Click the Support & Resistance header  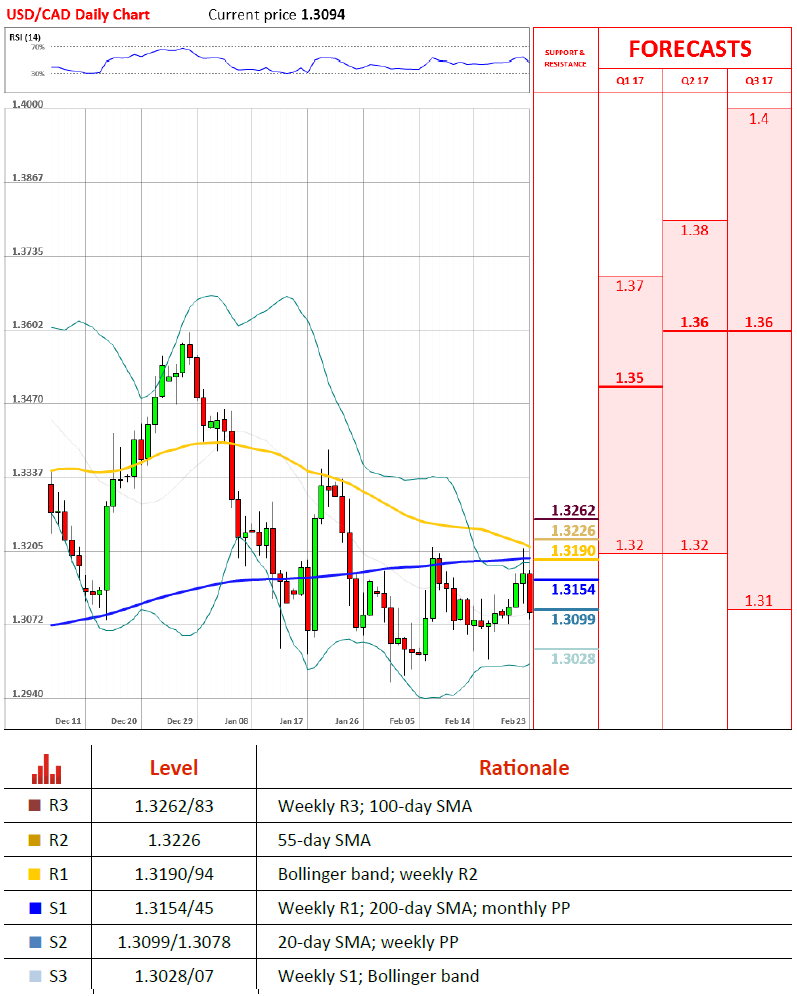coord(565,58)
